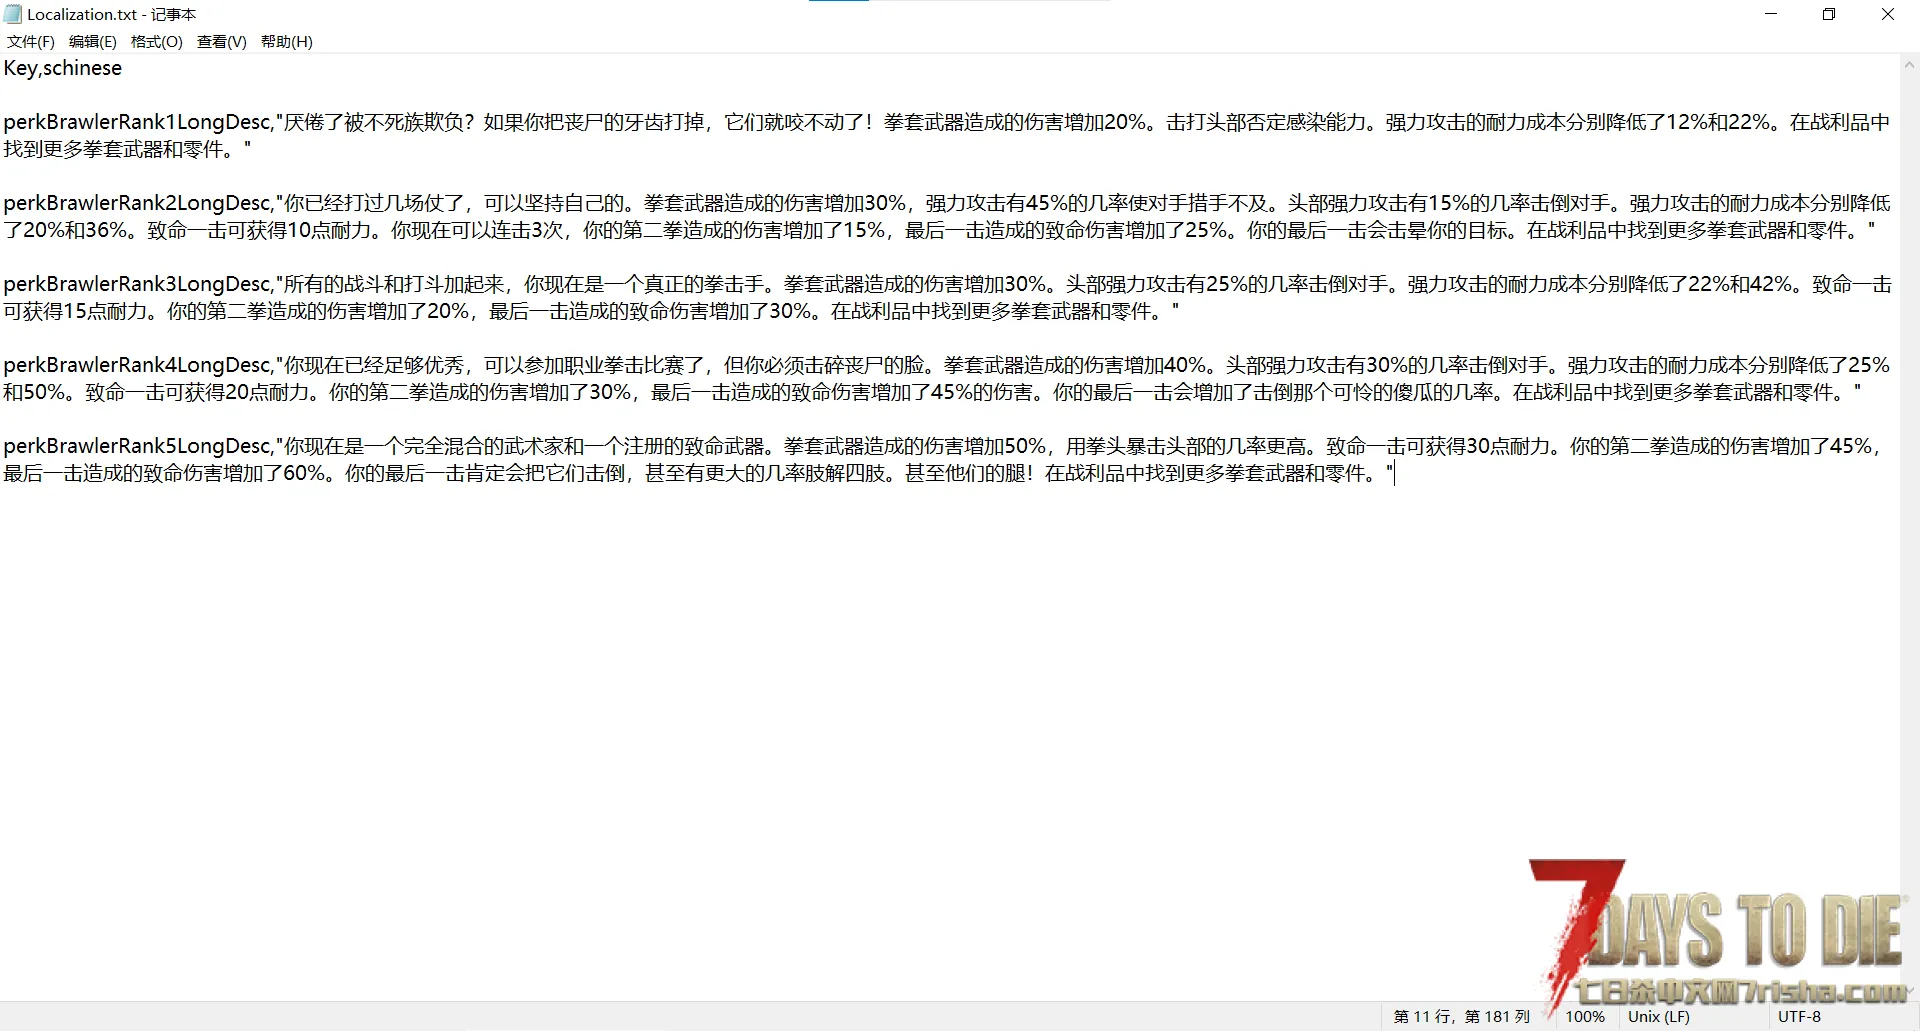Click on the perkBrawlerRank3LongDesc key text
Viewport: 1920px width, 1031px height.
[x=137, y=284]
